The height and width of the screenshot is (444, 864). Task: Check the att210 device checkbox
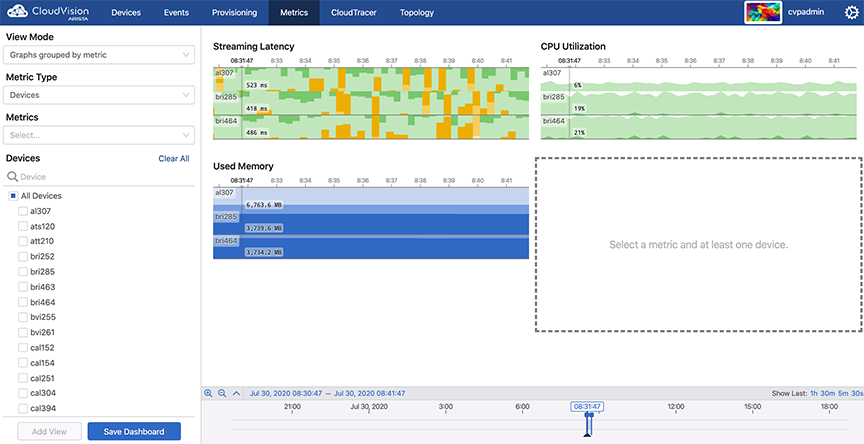coord(23,241)
